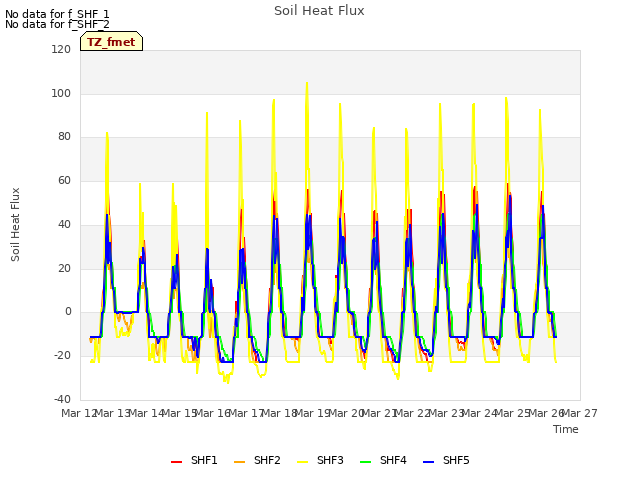Viewport: 640px width, 480px height.
Task: Click the 40 y-axis tick label
Action: click(64, 224)
